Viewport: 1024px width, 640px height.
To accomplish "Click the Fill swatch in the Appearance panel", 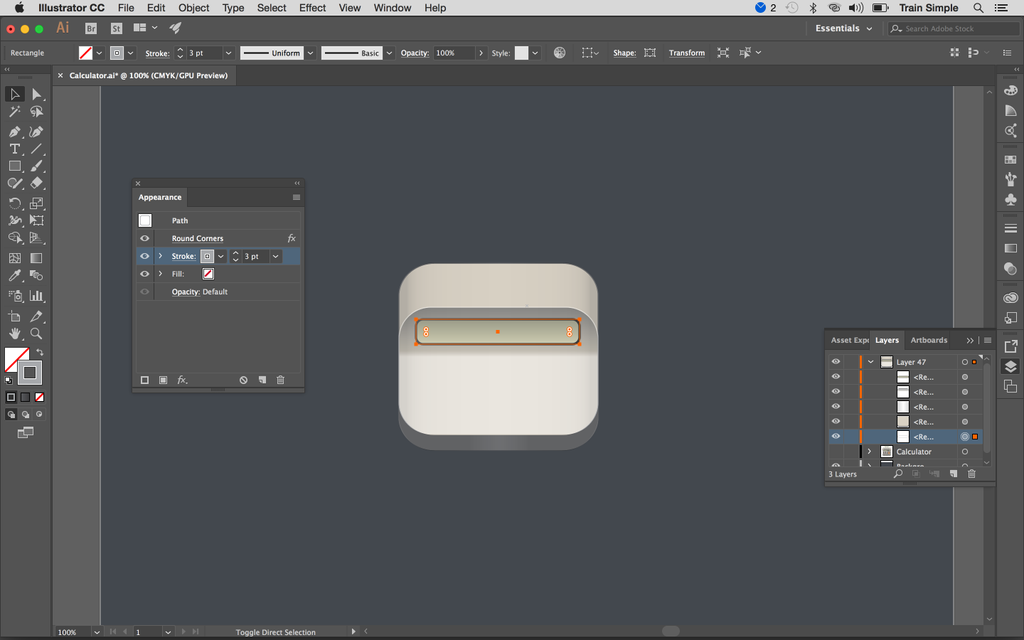I will pyautogui.click(x=208, y=272).
